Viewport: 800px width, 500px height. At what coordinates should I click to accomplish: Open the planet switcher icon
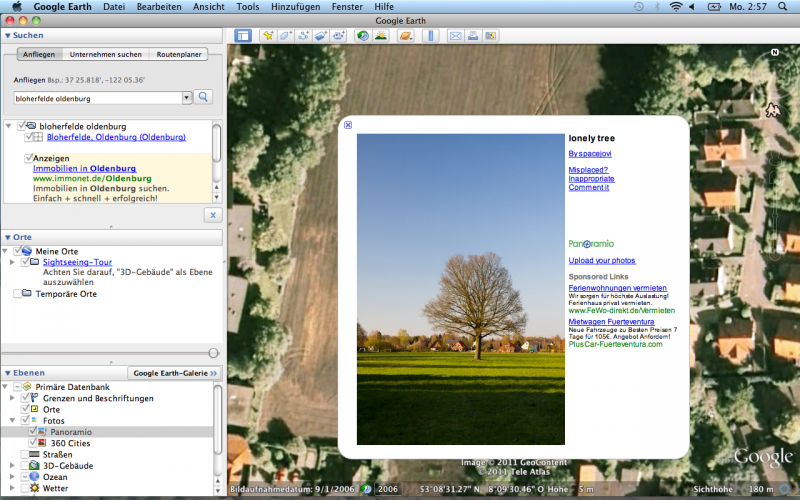(405, 36)
